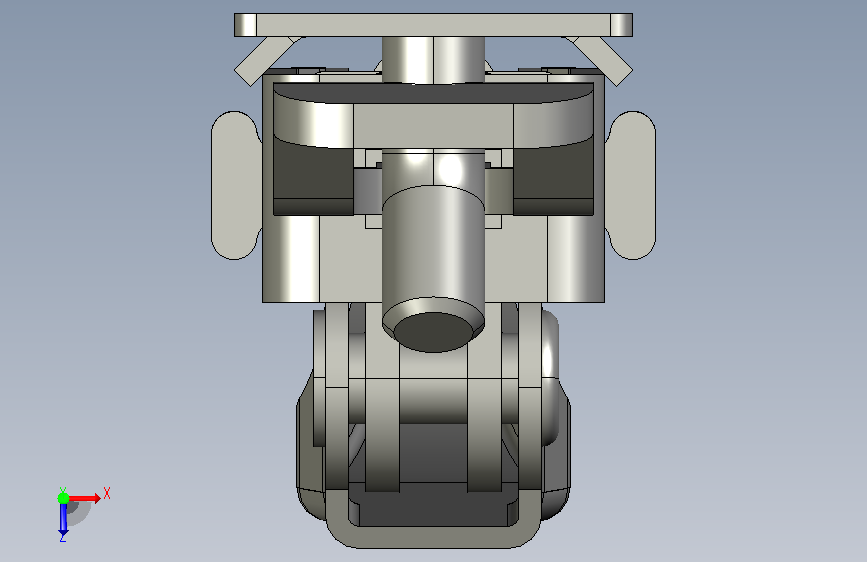Click the red X axis arrow of the triad
867x562 pixels.
[85, 498]
